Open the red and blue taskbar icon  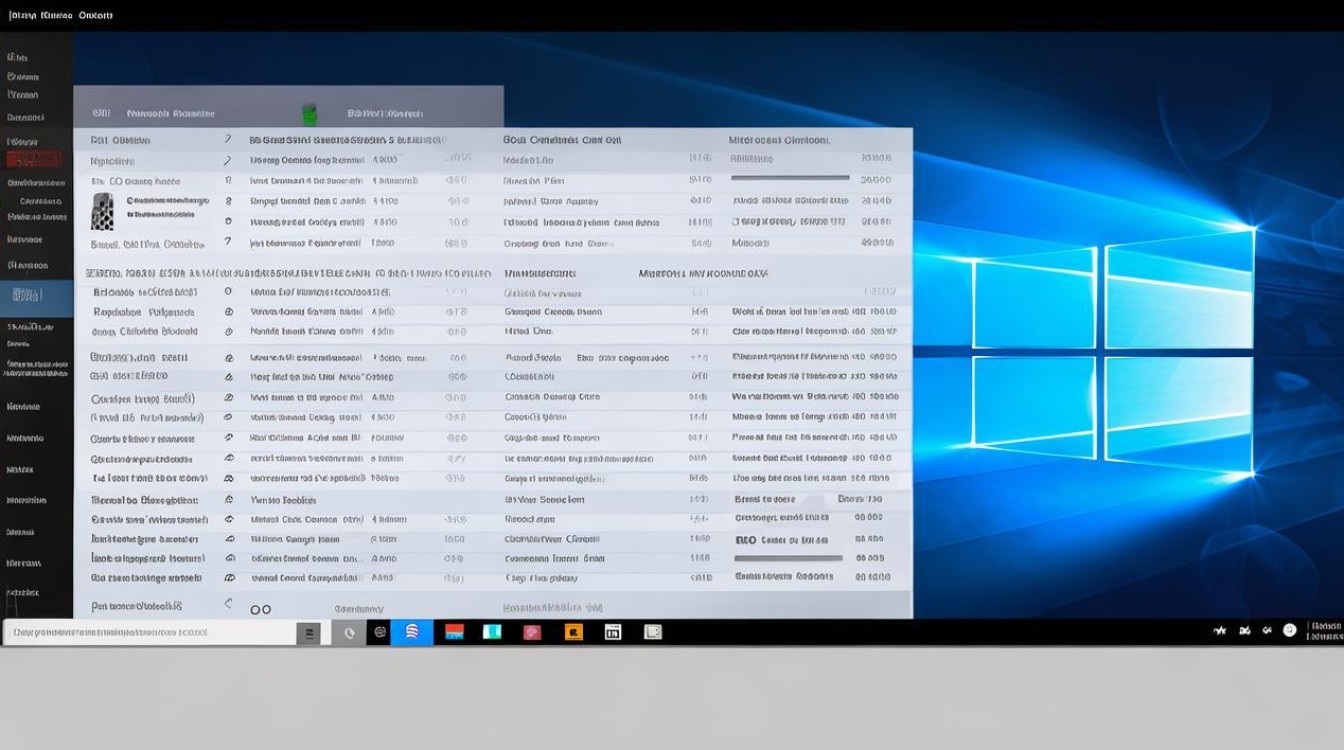(x=454, y=632)
